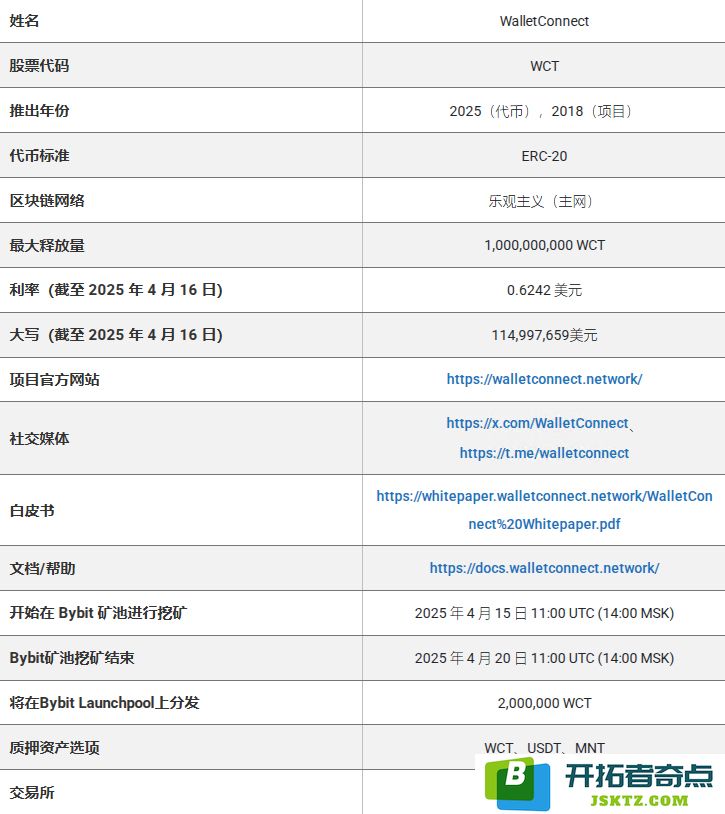Select the 'ERC-20' token standard value
The height and width of the screenshot is (814, 725).
(x=544, y=156)
